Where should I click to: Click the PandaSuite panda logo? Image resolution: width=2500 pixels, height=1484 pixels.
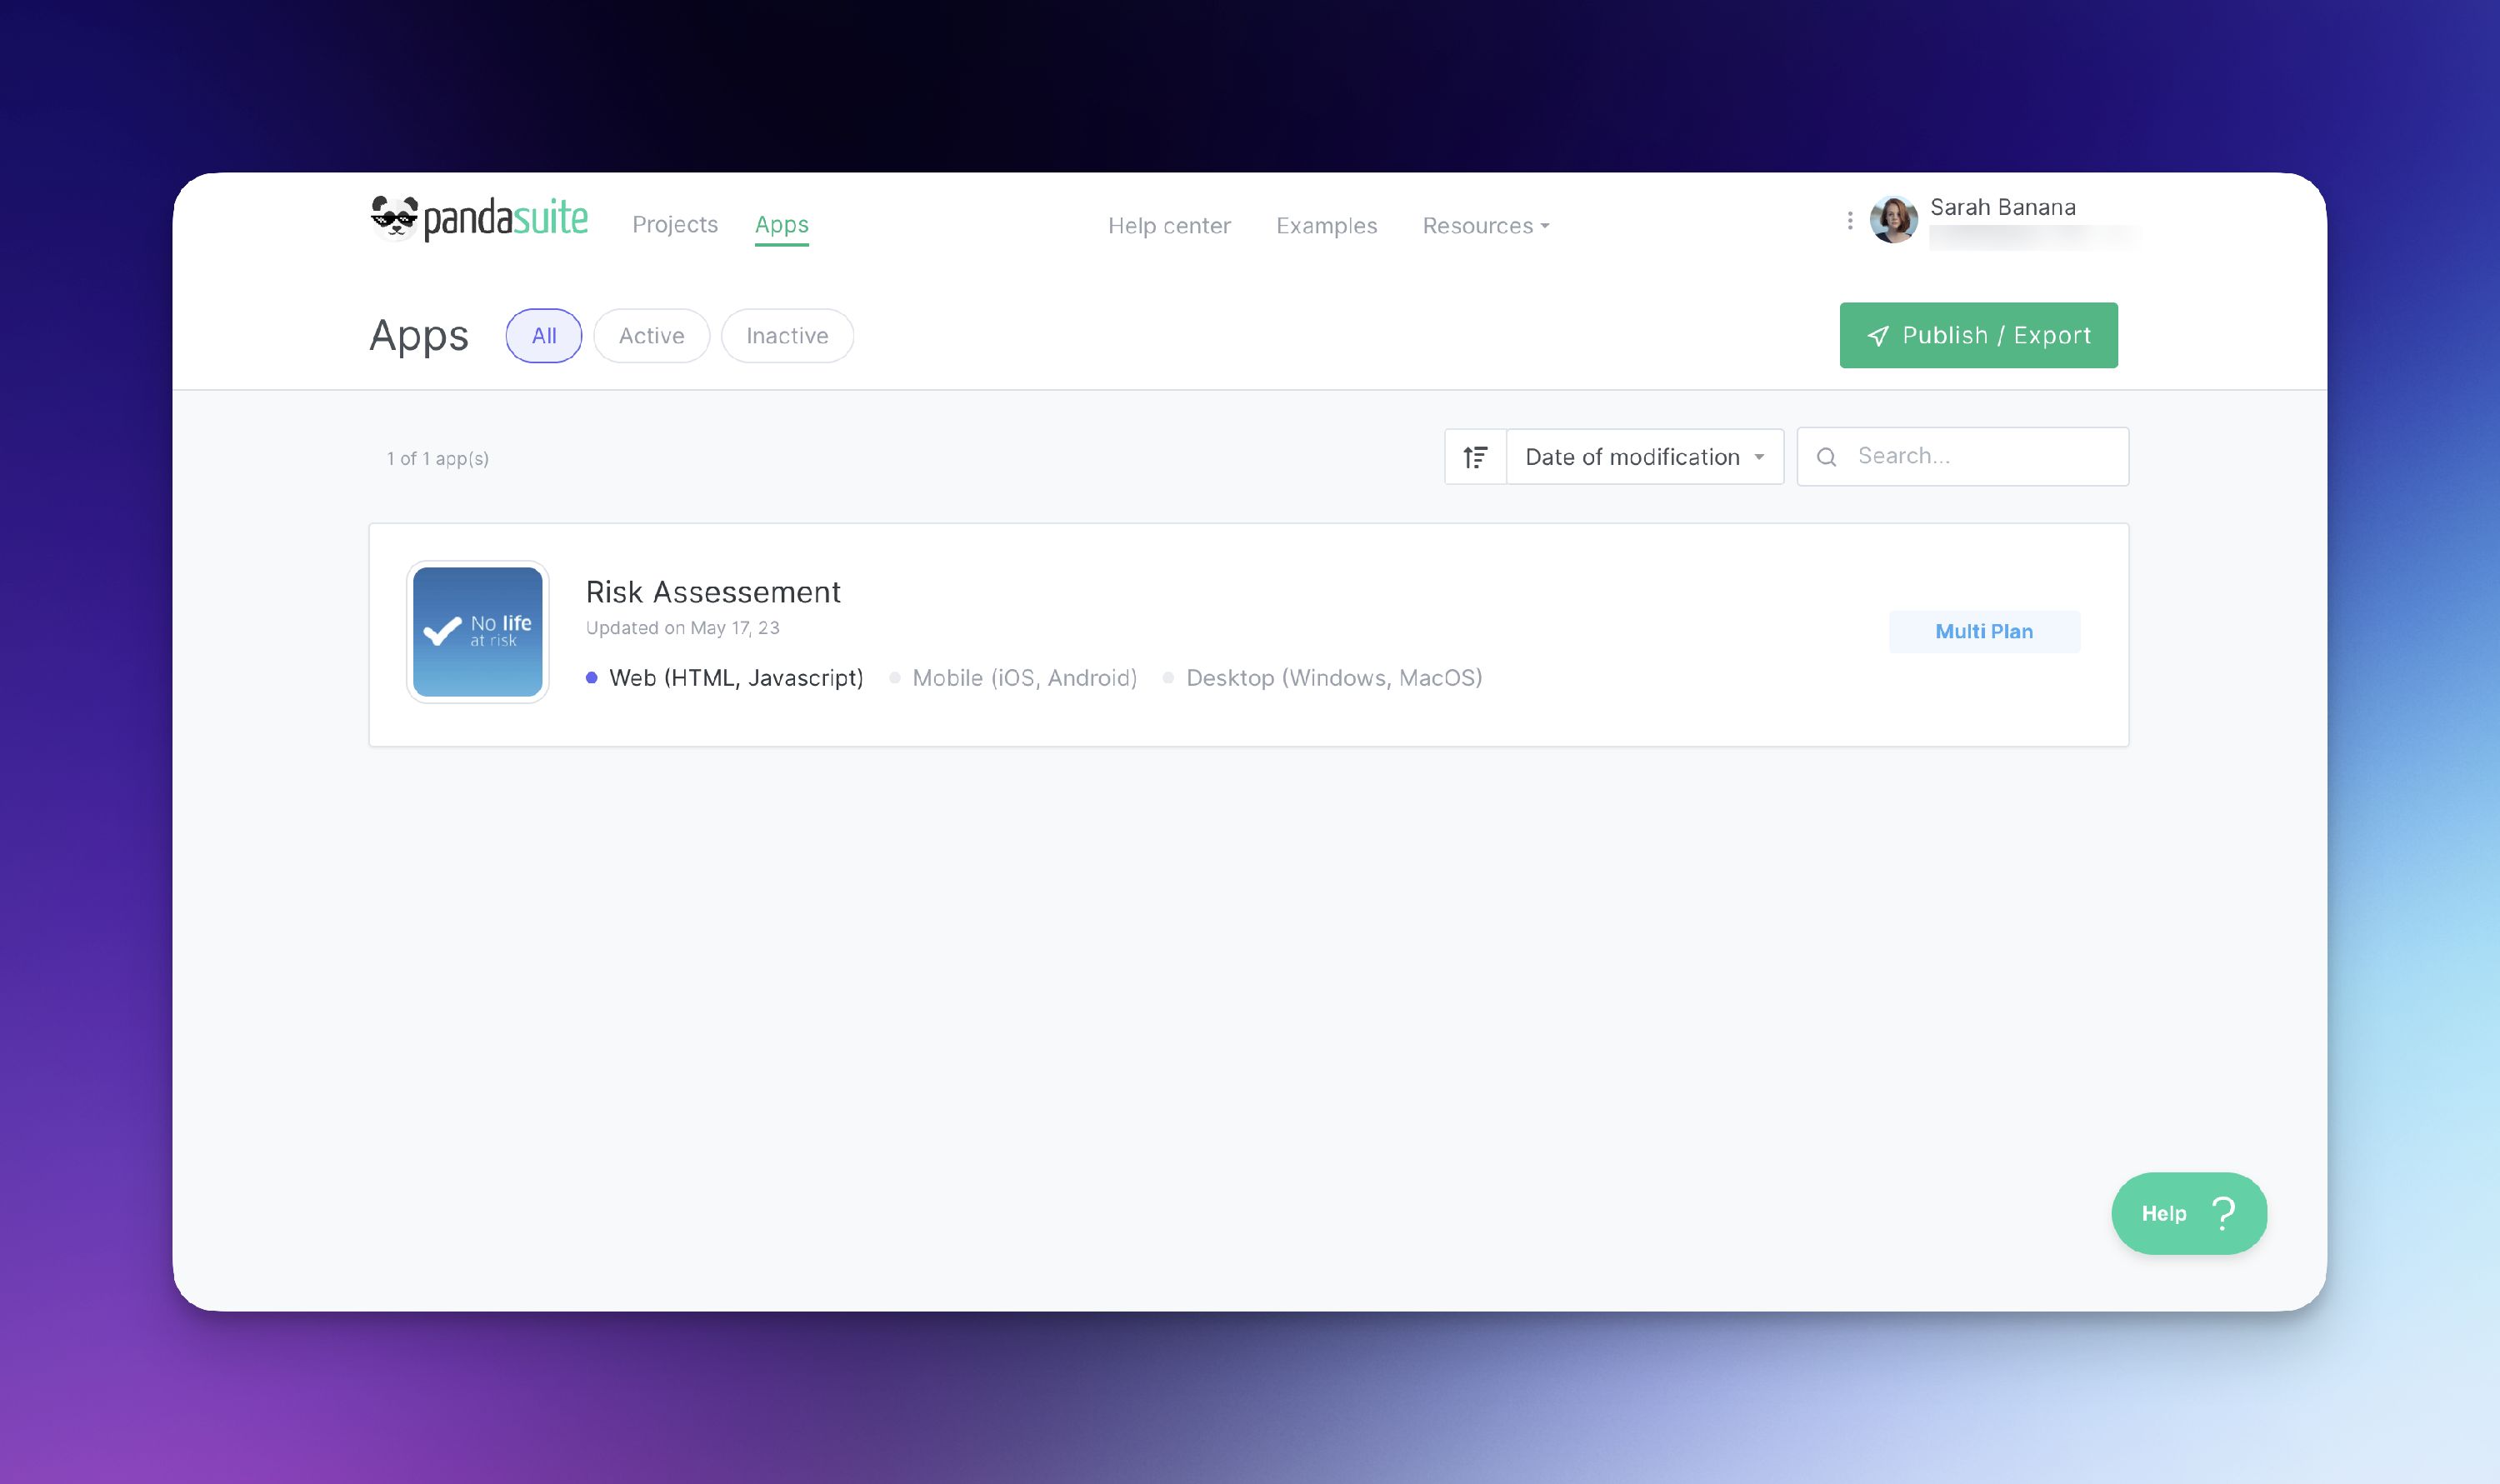click(394, 218)
